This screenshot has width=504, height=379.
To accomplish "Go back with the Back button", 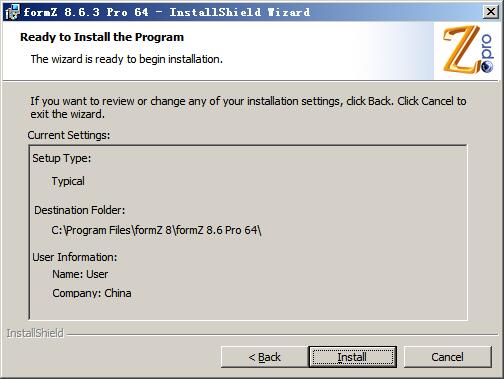I will coord(264,357).
